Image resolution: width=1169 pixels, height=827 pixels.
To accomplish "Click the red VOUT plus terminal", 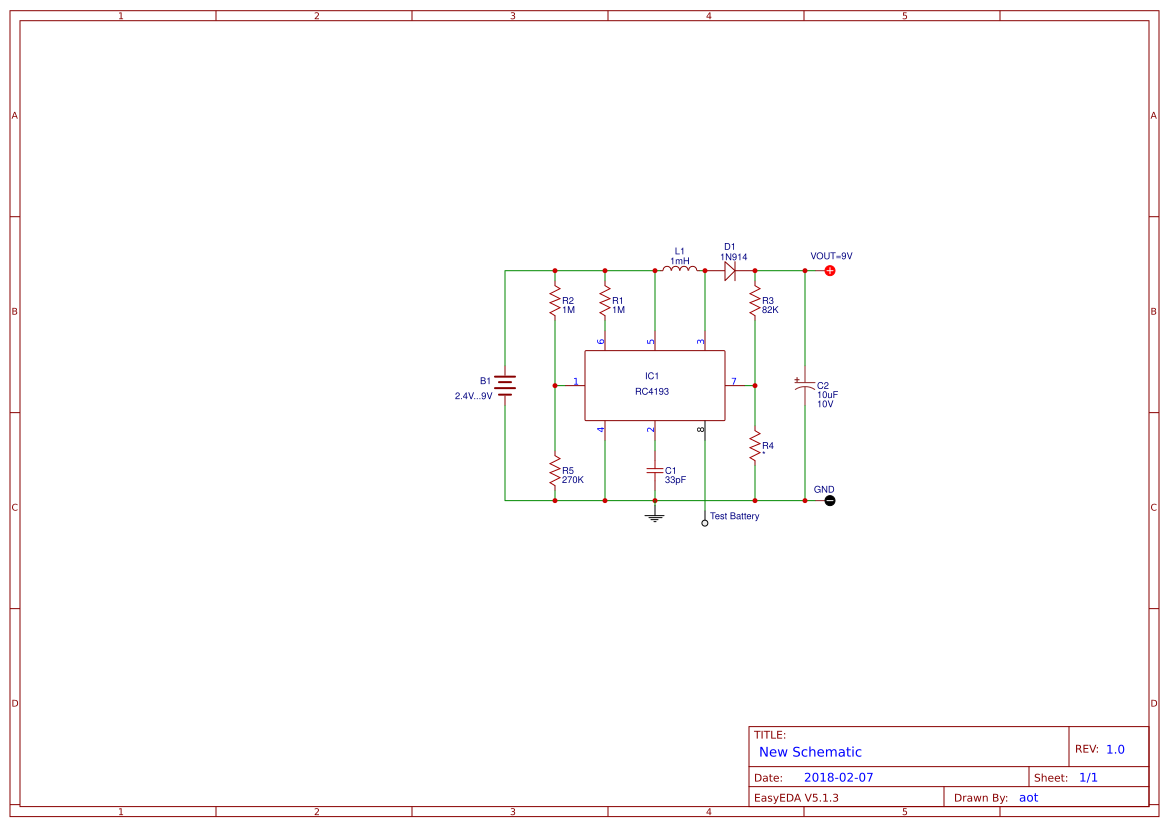I will 830,271.
